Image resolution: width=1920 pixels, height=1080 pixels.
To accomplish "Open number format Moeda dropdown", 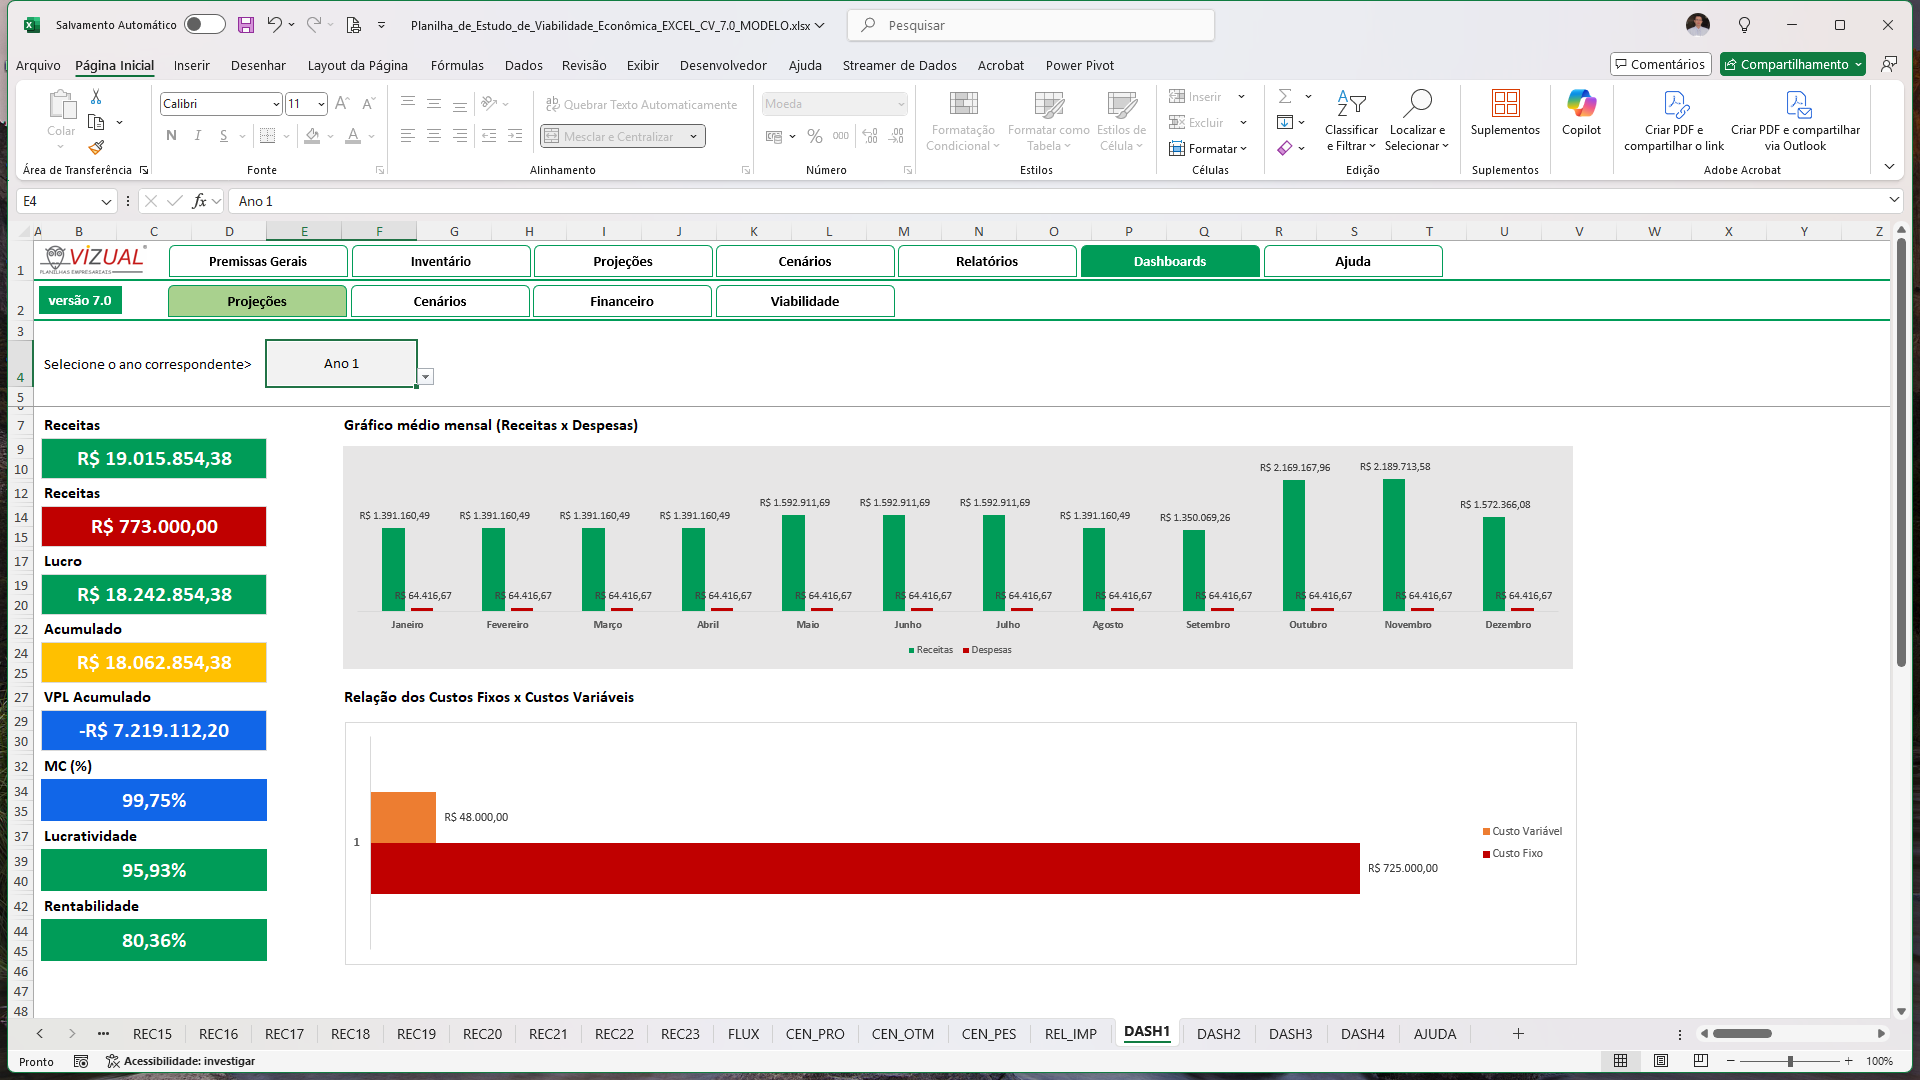I will tap(901, 104).
